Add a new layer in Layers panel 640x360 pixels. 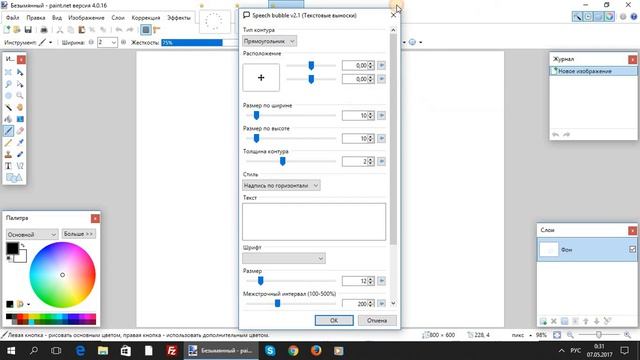tap(543, 322)
